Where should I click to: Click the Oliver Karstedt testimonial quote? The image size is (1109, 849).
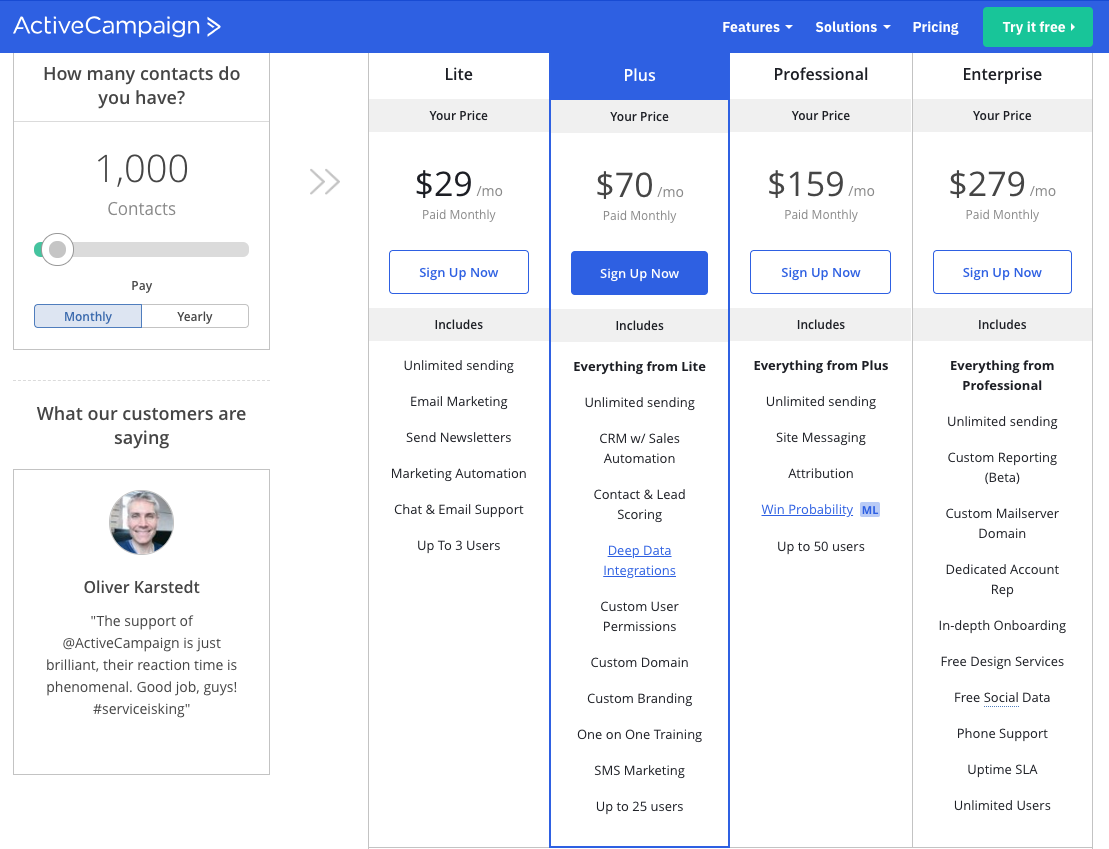pos(141,665)
